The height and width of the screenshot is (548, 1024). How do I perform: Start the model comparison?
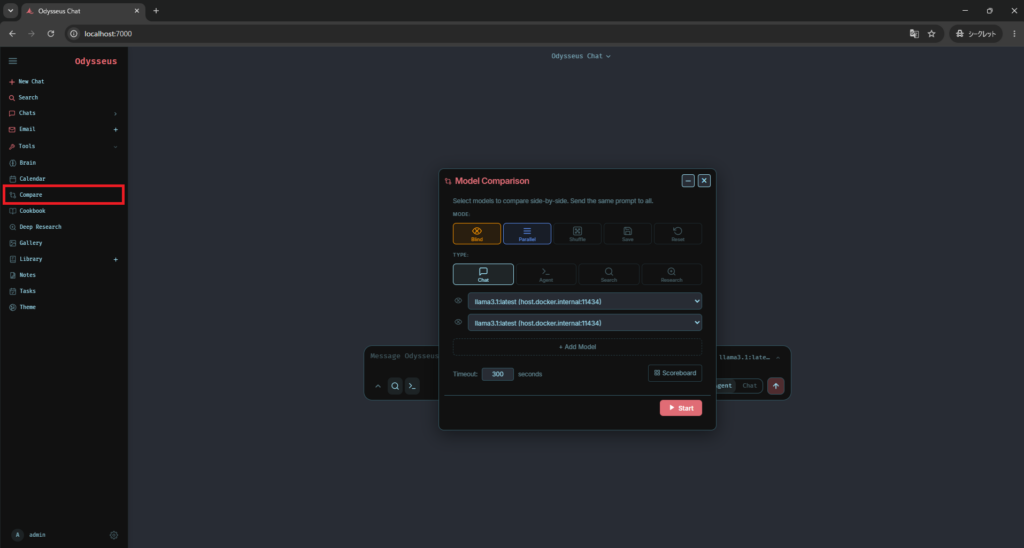click(x=680, y=408)
